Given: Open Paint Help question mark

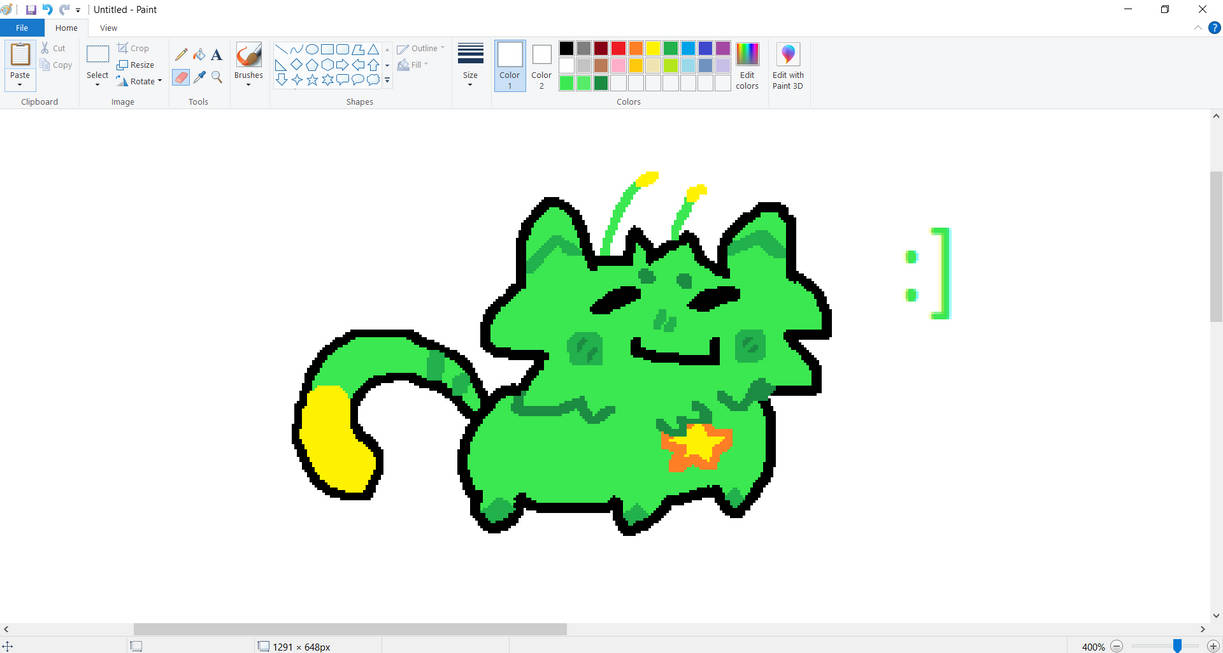Looking at the screenshot, I should pyautogui.click(x=1215, y=28).
